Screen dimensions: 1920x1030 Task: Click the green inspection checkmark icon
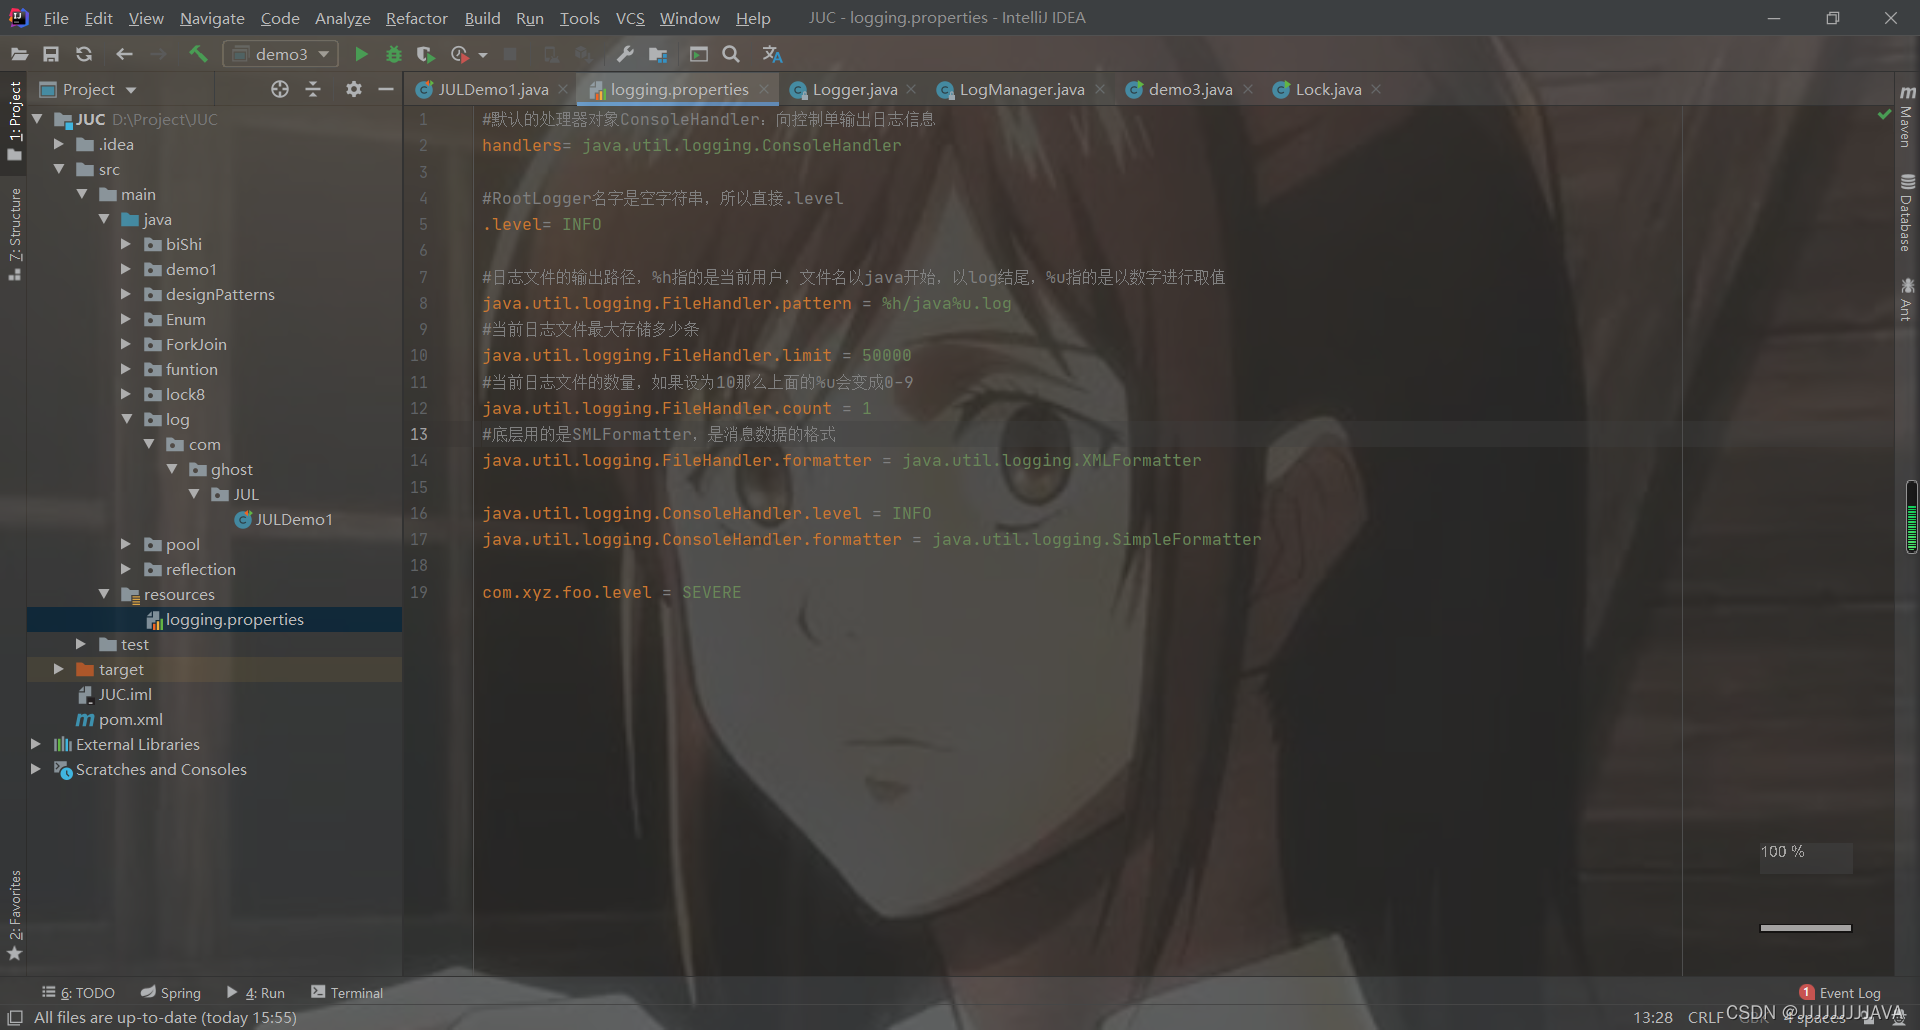click(1885, 116)
